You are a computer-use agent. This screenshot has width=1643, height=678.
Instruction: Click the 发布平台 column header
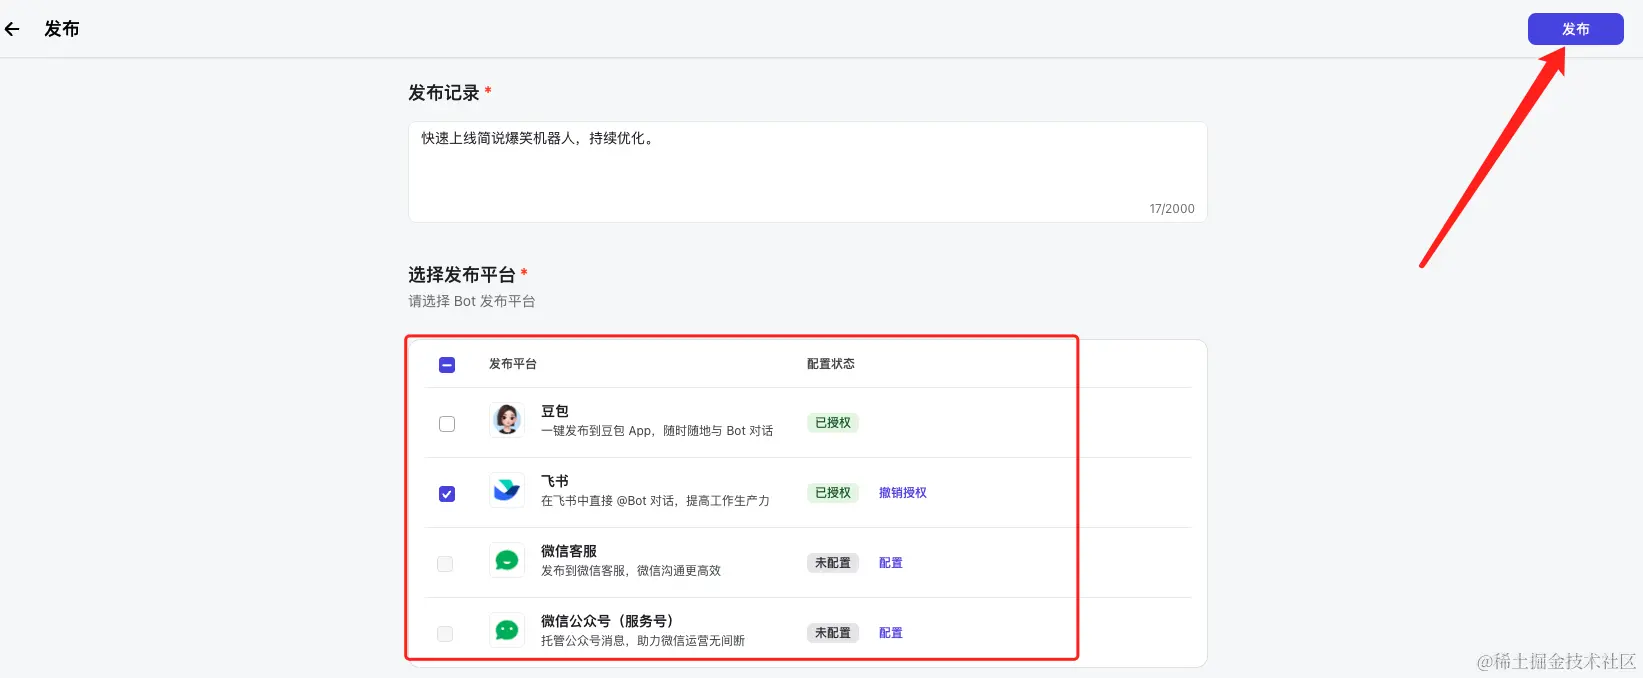(x=513, y=364)
